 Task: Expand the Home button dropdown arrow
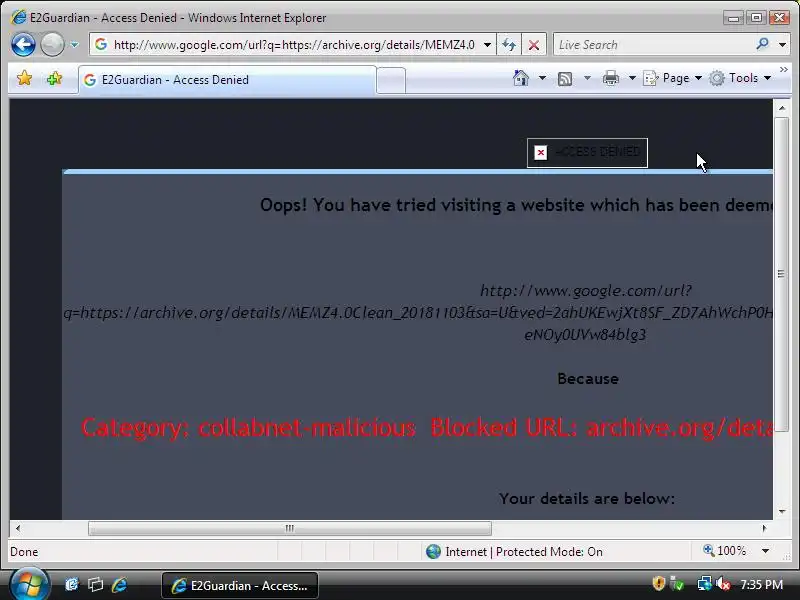(542, 78)
